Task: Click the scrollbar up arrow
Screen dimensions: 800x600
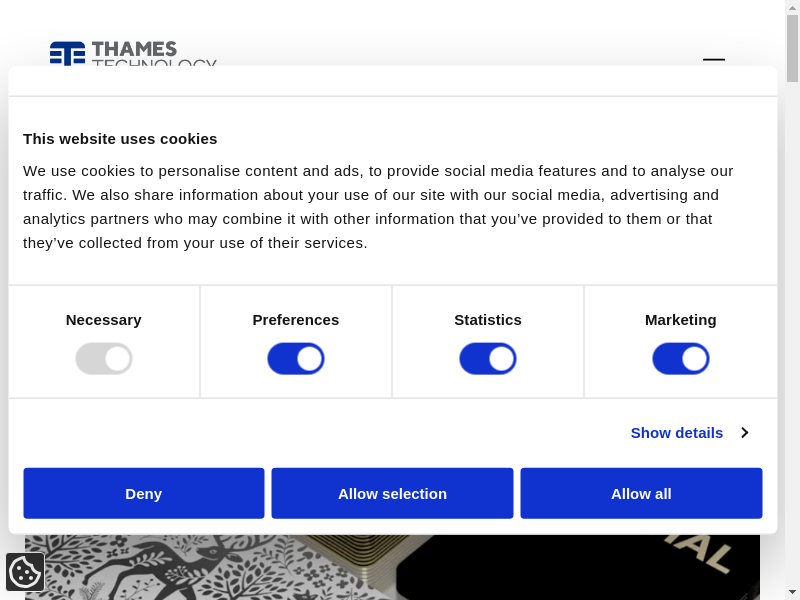Action: coord(792,8)
